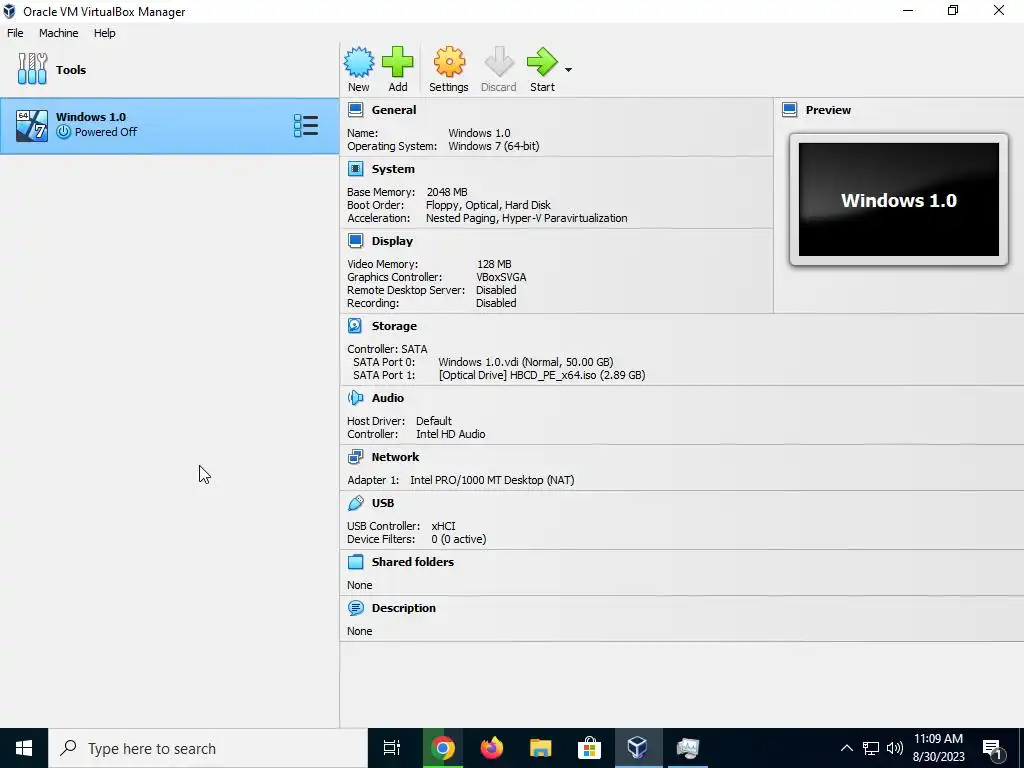This screenshot has height=768, width=1024.
Task: Click the taskbar search box
Action: pos(208,748)
